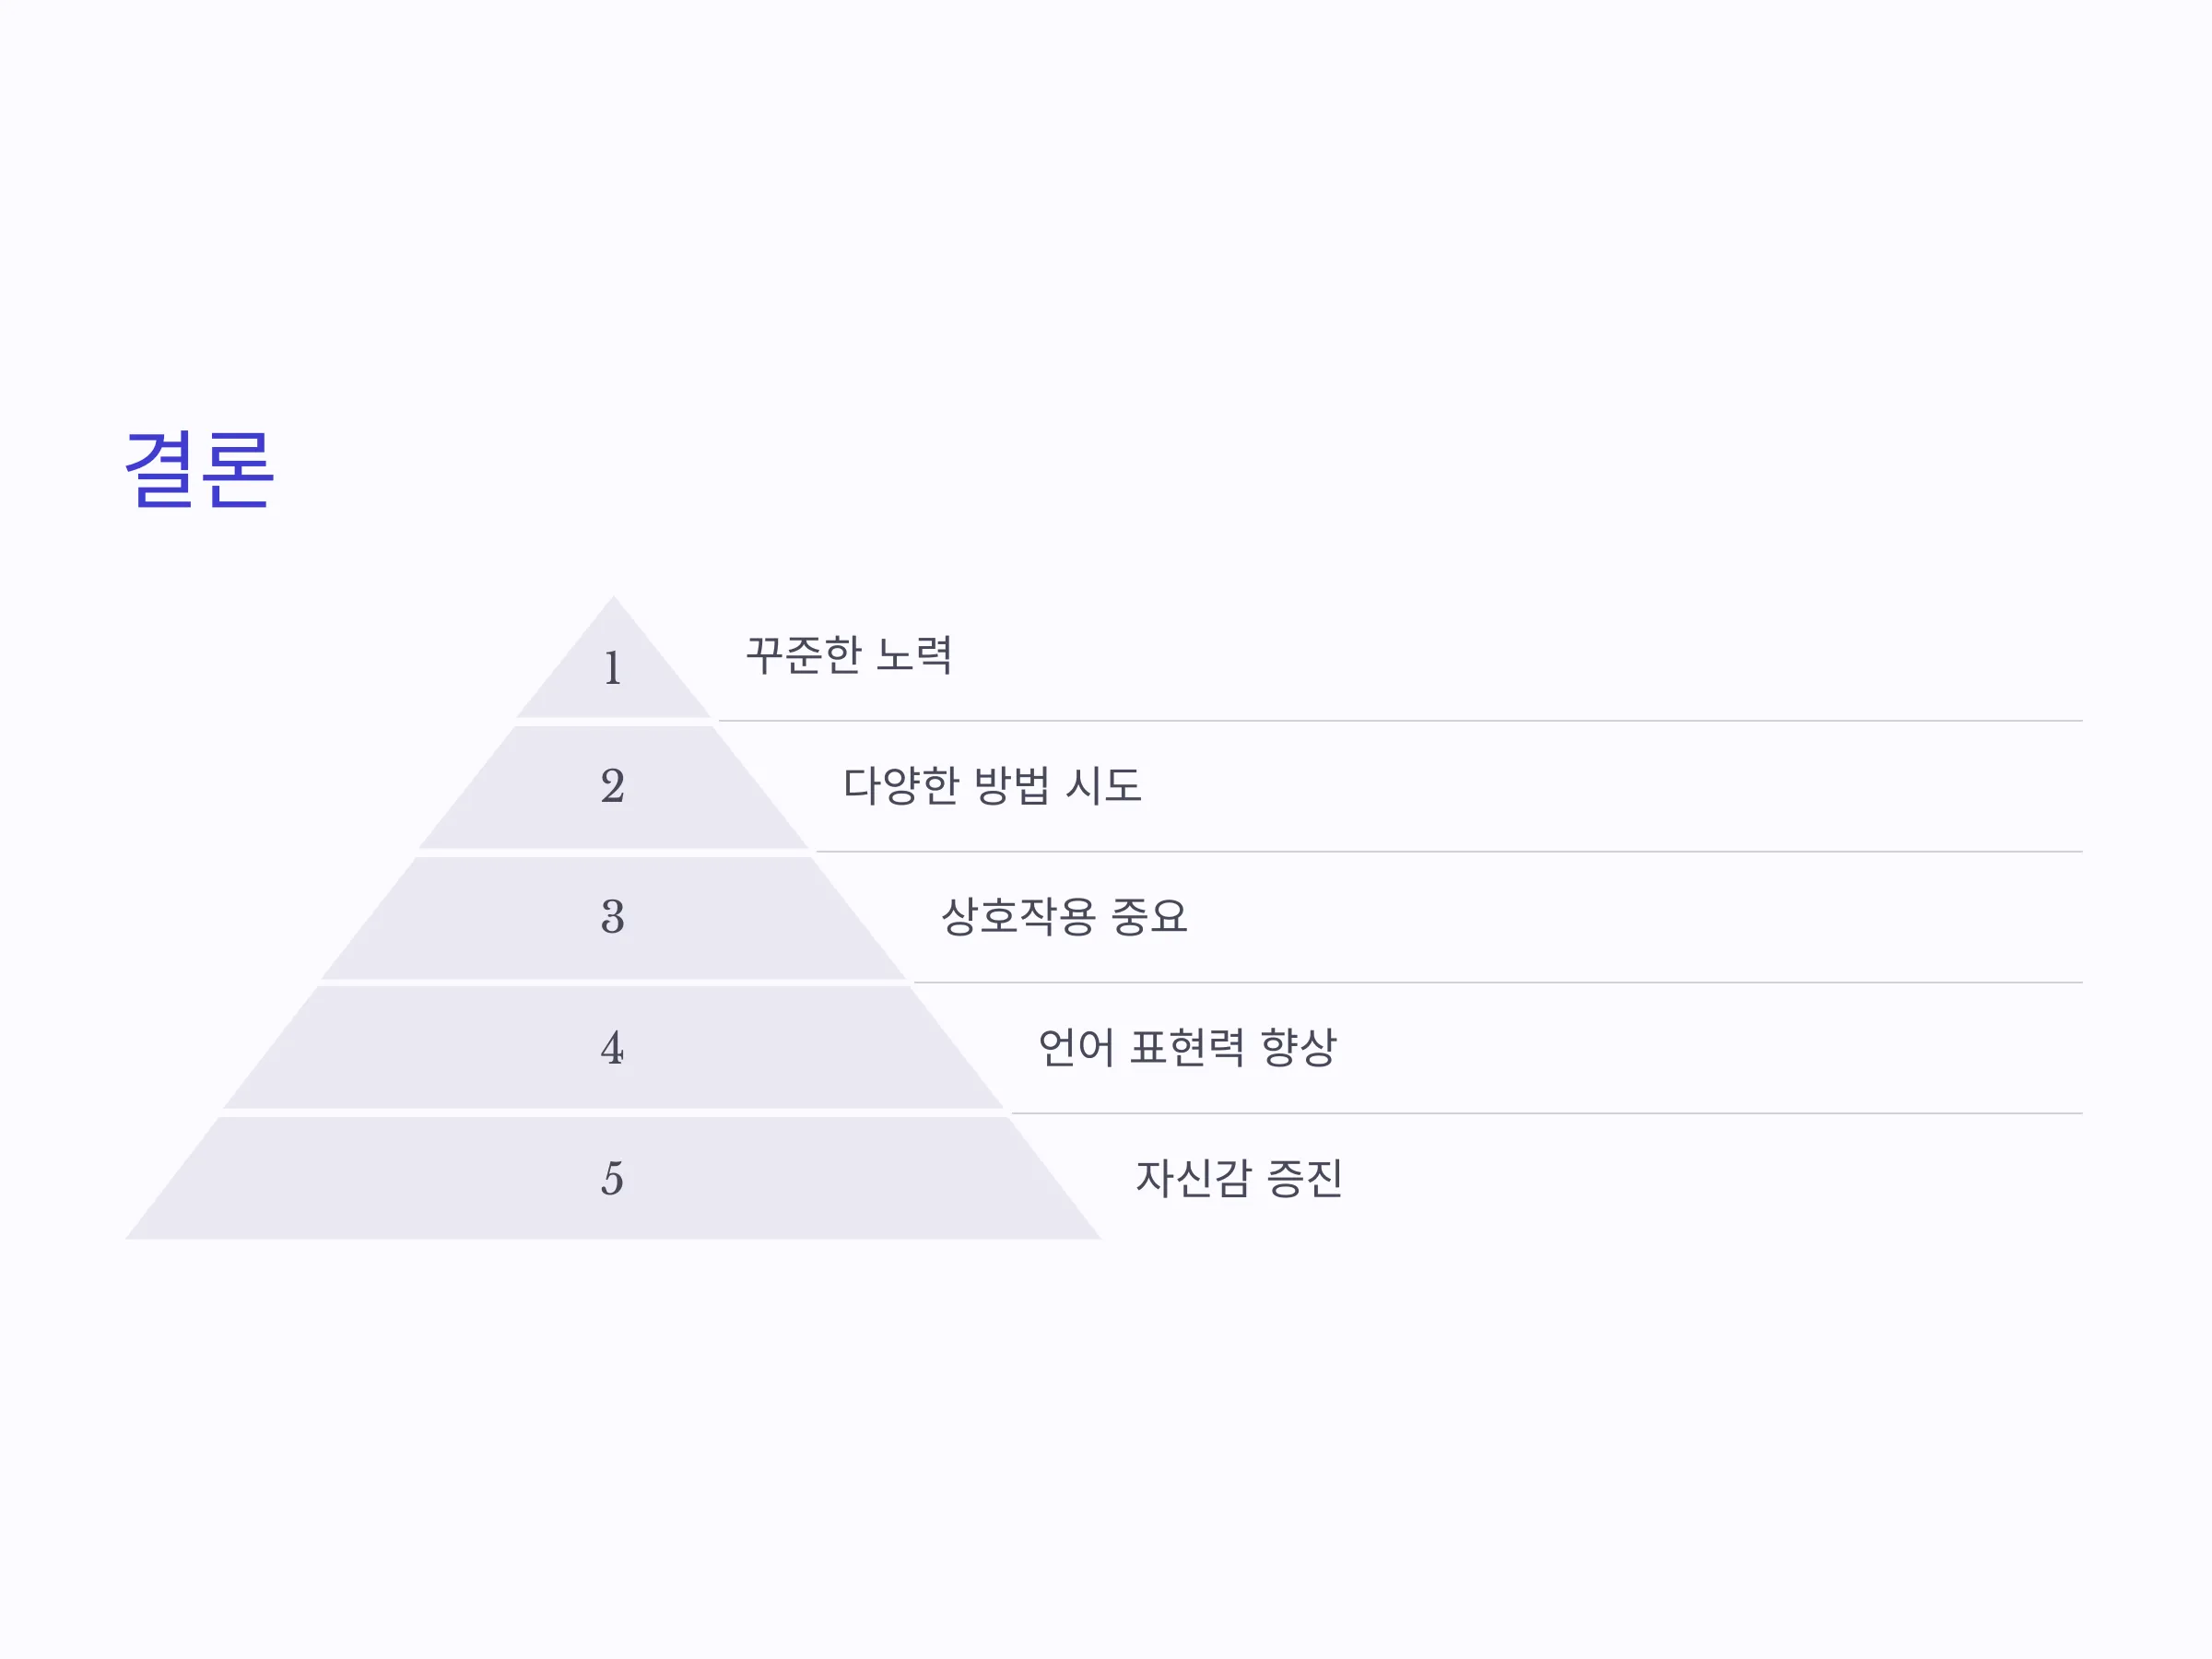Click divider line beneath 언어 표현력 향상
This screenshot has height=1659, width=2212.
[1547, 1113]
